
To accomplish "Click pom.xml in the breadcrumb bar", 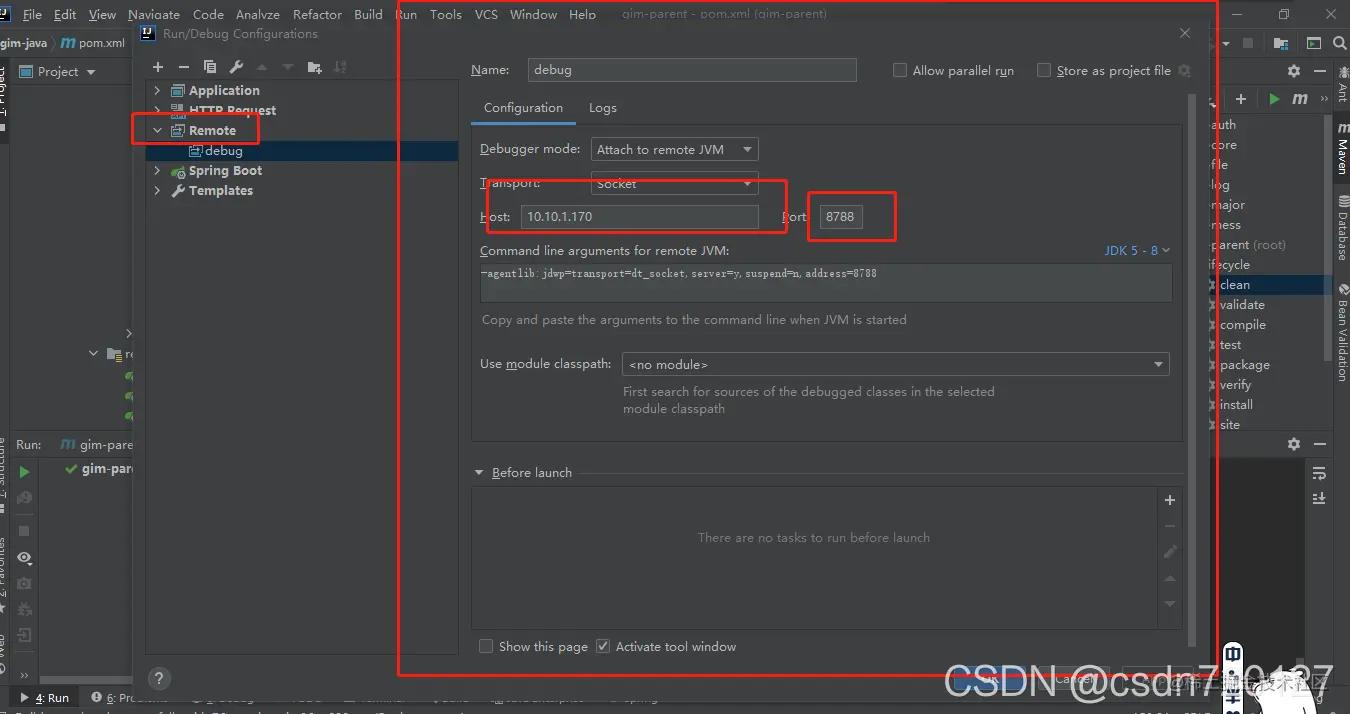I will 93,43.
